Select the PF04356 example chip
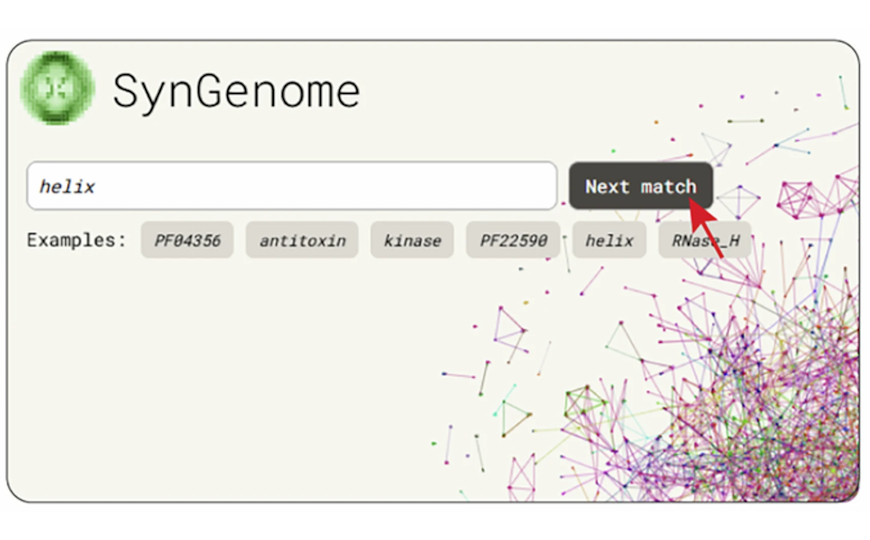Image resolution: width=870 pixels, height=540 pixels. click(187, 241)
